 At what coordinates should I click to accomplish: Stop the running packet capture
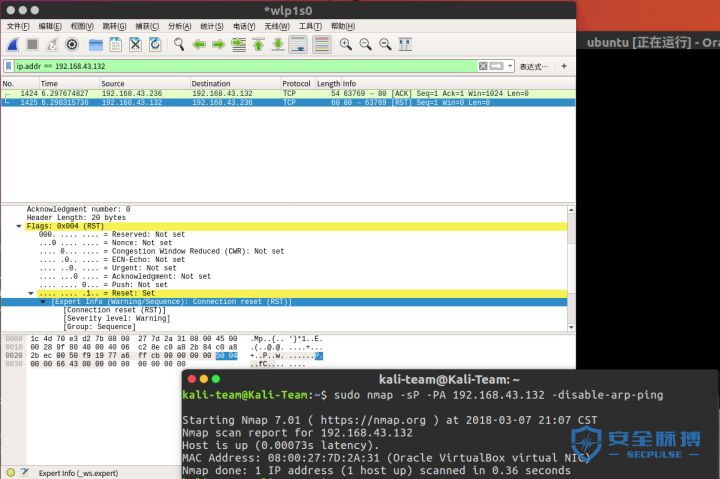[32, 45]
